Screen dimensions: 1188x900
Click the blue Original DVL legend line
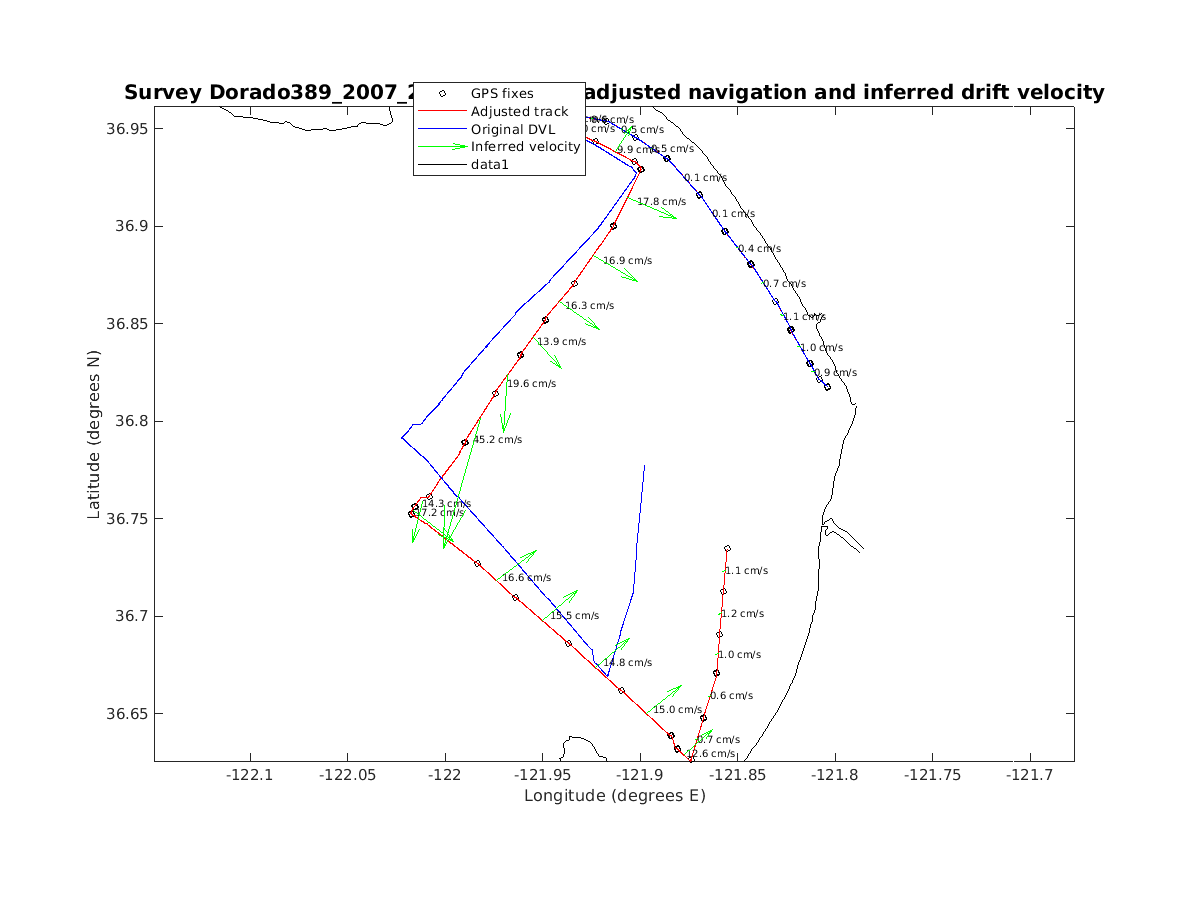[441, 129]
